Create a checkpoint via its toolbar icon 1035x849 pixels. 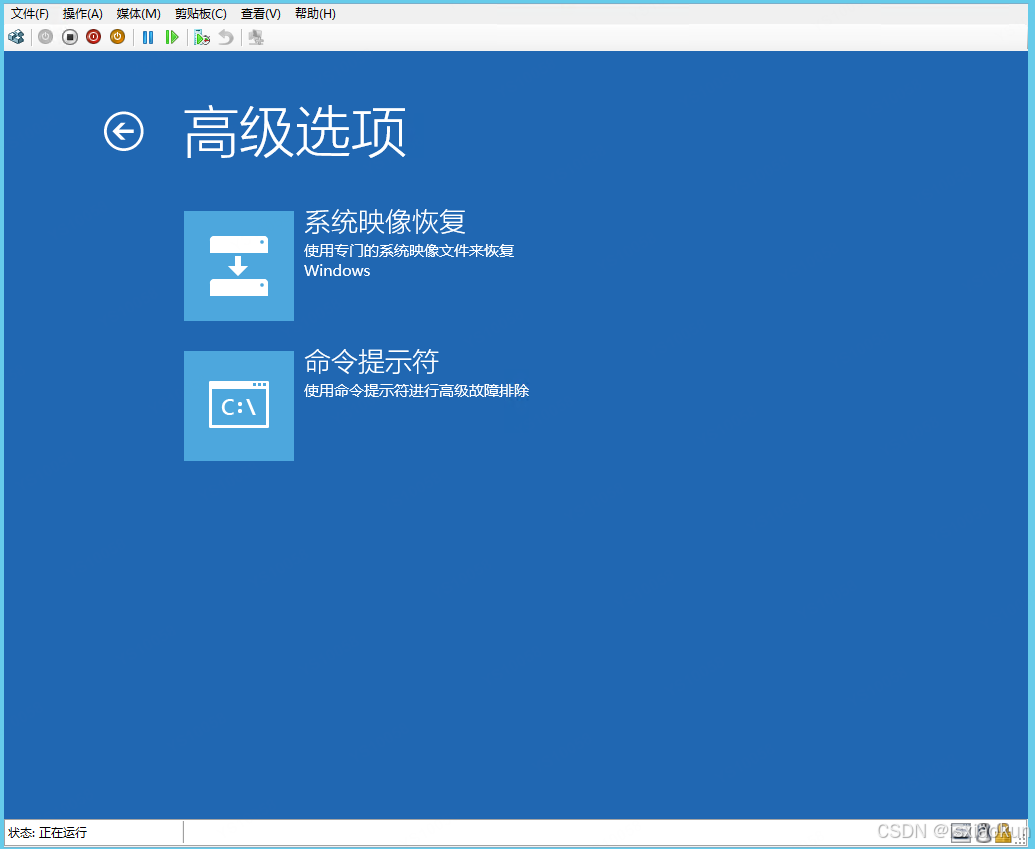coord(201,37)
